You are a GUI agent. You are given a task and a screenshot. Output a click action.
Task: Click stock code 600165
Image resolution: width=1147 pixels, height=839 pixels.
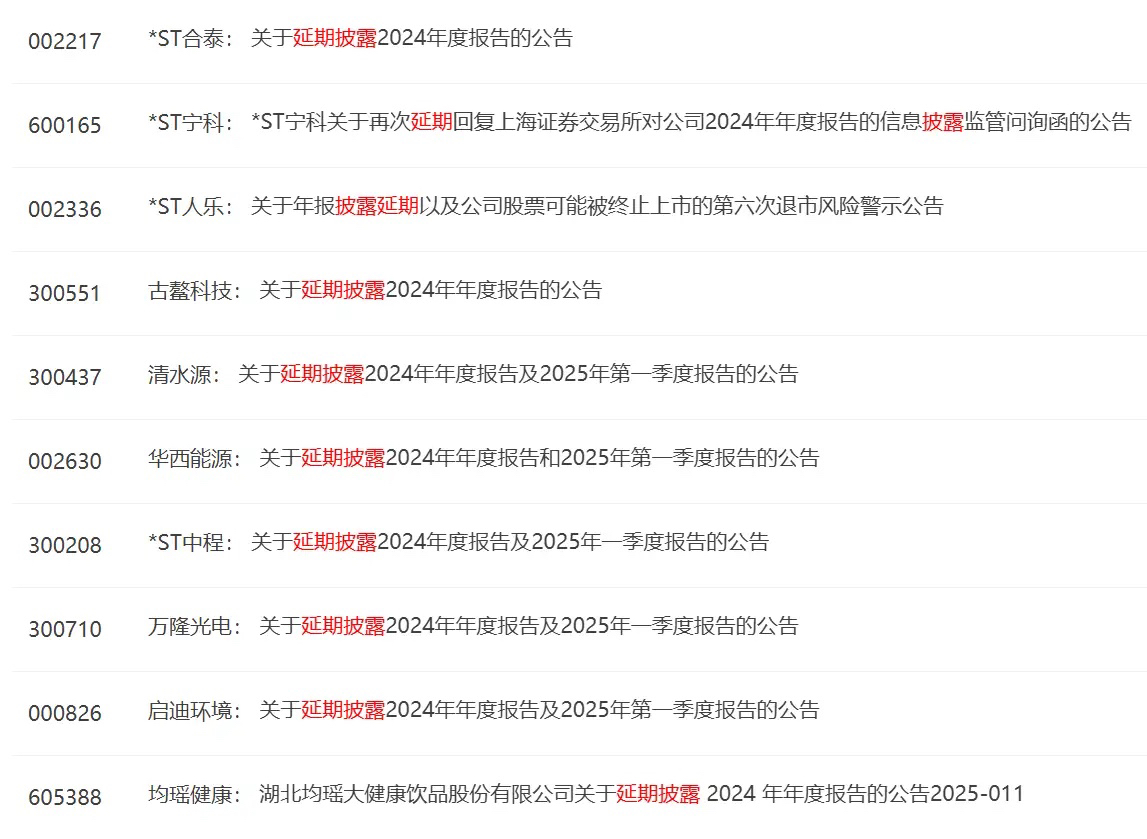tap(64, 125)
